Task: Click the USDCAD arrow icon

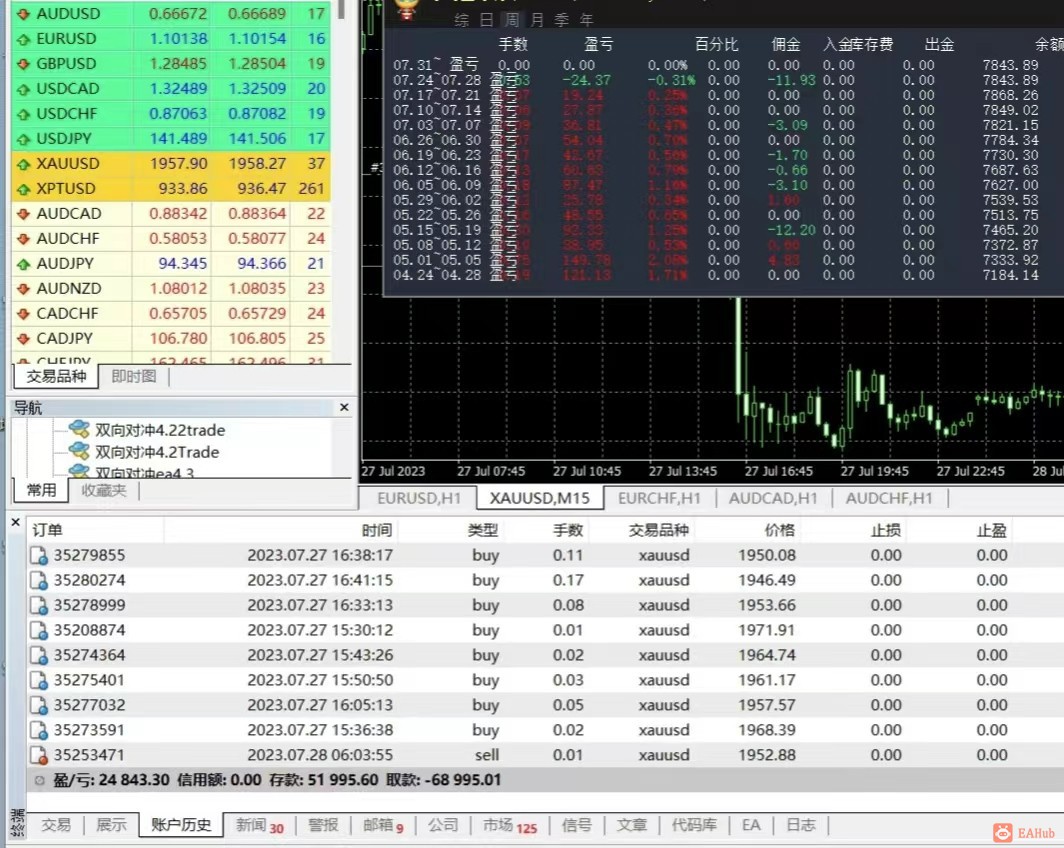Action: coord(24,90)
